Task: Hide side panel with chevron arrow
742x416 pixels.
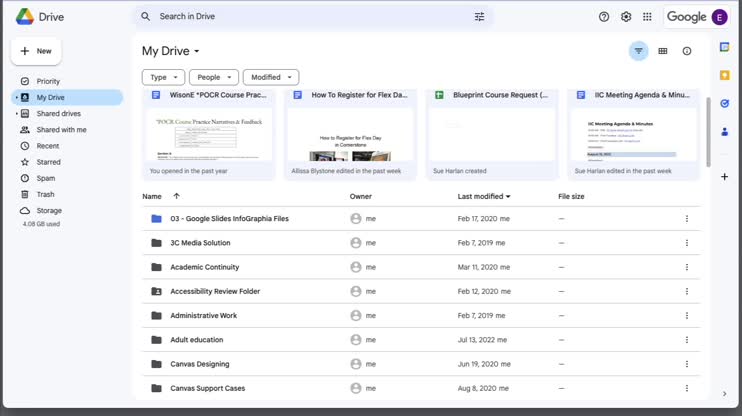Action: tap(724, 394)
